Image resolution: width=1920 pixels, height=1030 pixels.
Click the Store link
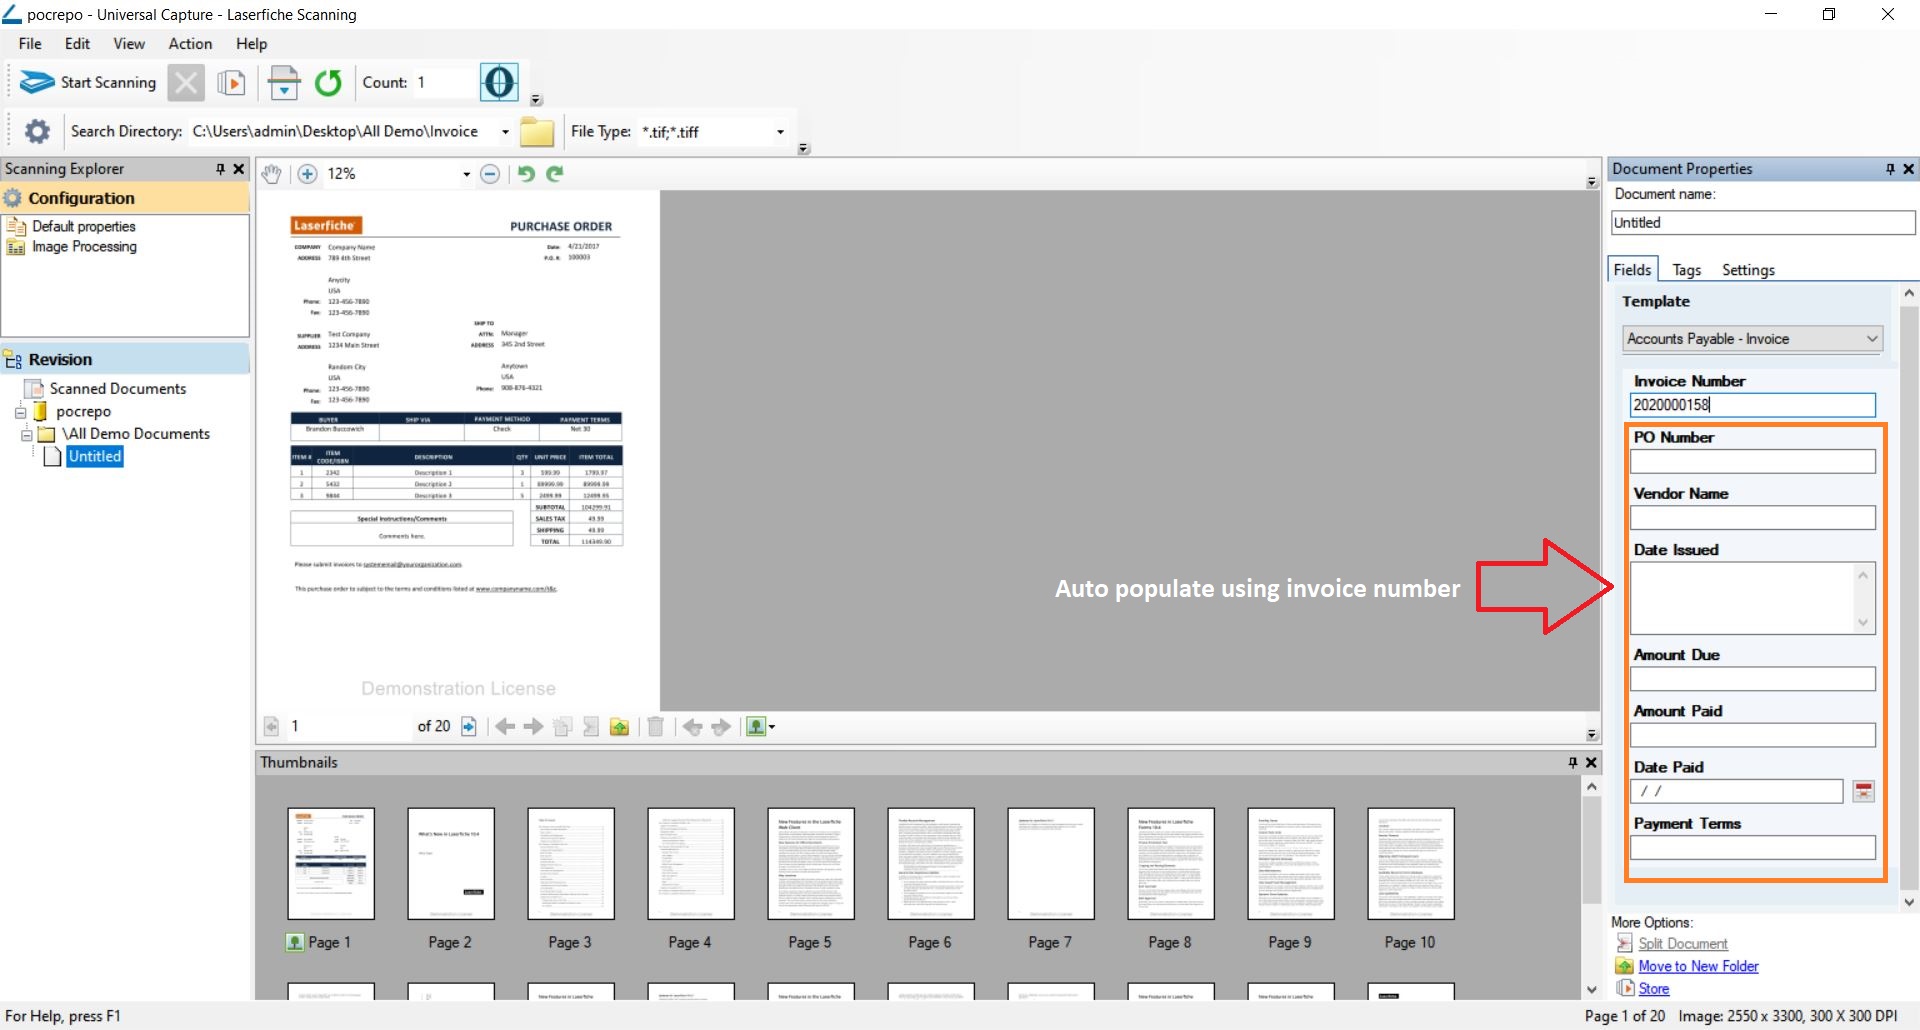point(1654,989)
